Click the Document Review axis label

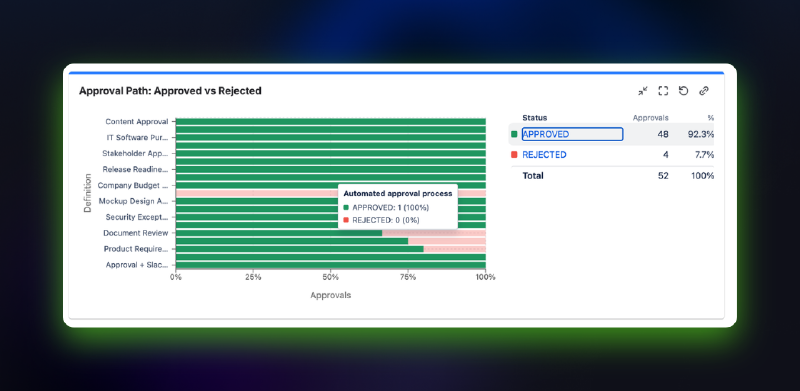[136, 233]
